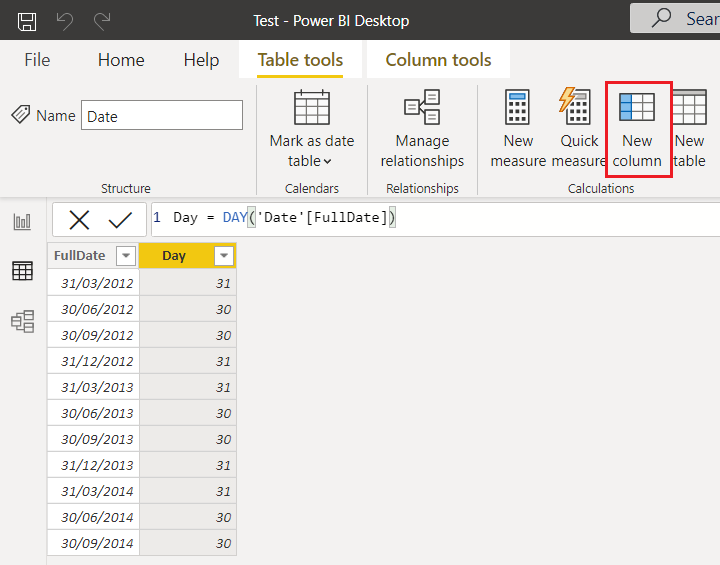
Task: Create a New table
Action: pyautogui.click(x=690, y=130)
